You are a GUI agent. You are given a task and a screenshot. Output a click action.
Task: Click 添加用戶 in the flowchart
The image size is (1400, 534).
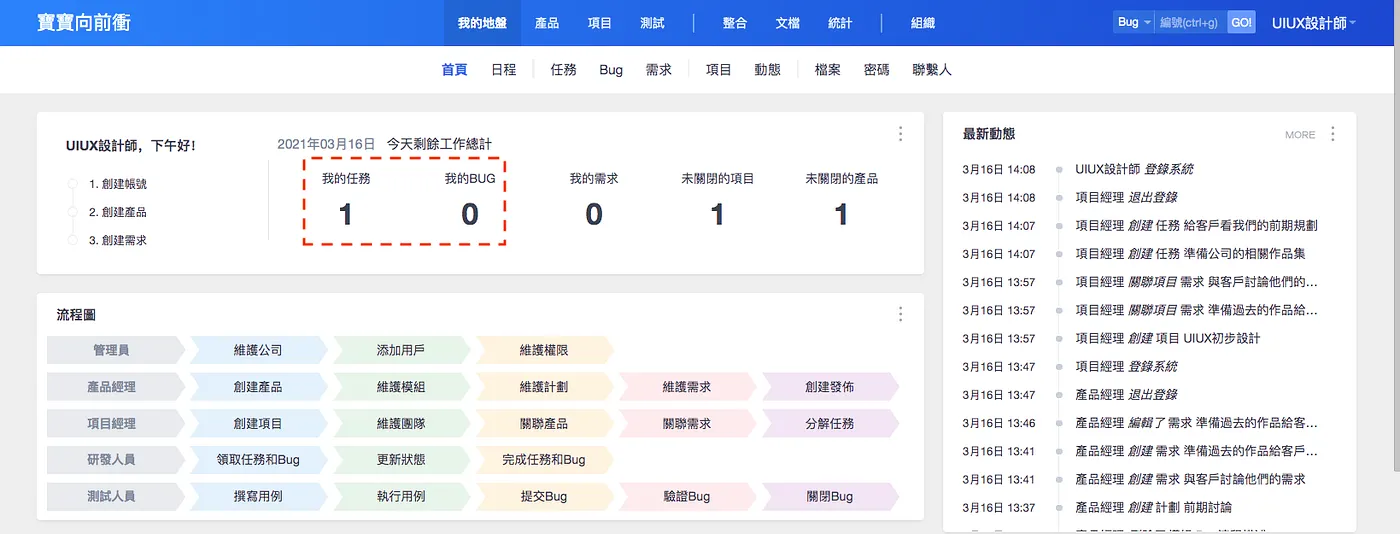[401, 350]
